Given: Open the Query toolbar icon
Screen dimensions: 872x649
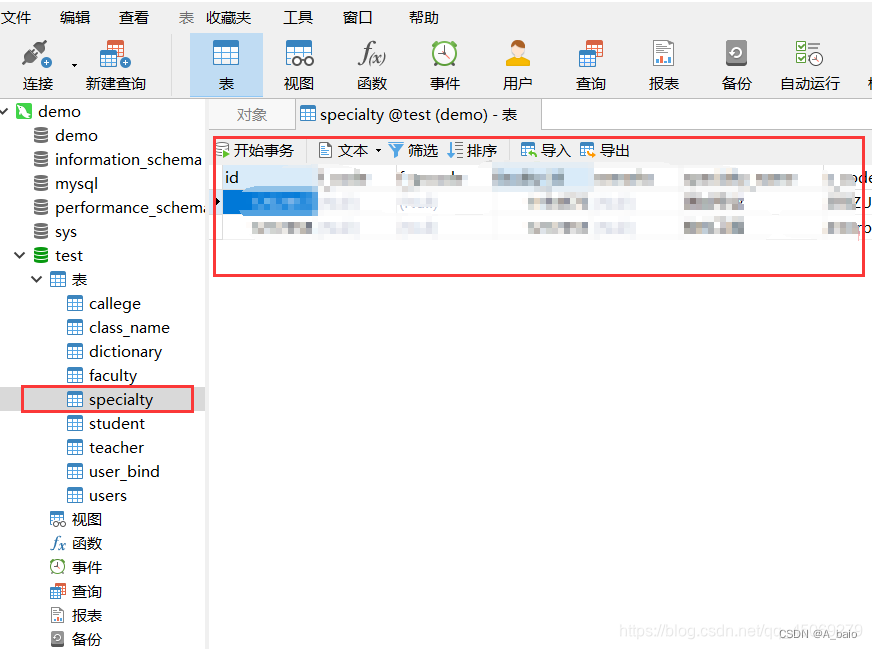Looking at the screenshot, I should [591, 54].
